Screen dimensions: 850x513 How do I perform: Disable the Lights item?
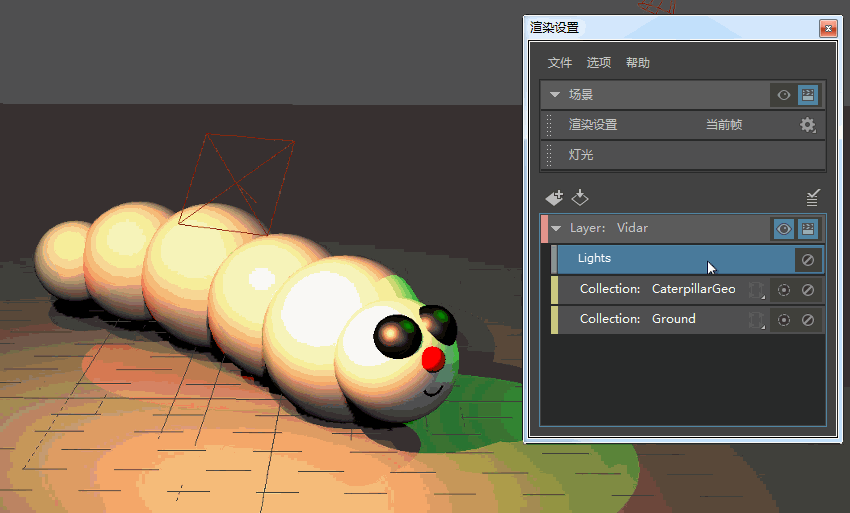click(x=808, y=260)
